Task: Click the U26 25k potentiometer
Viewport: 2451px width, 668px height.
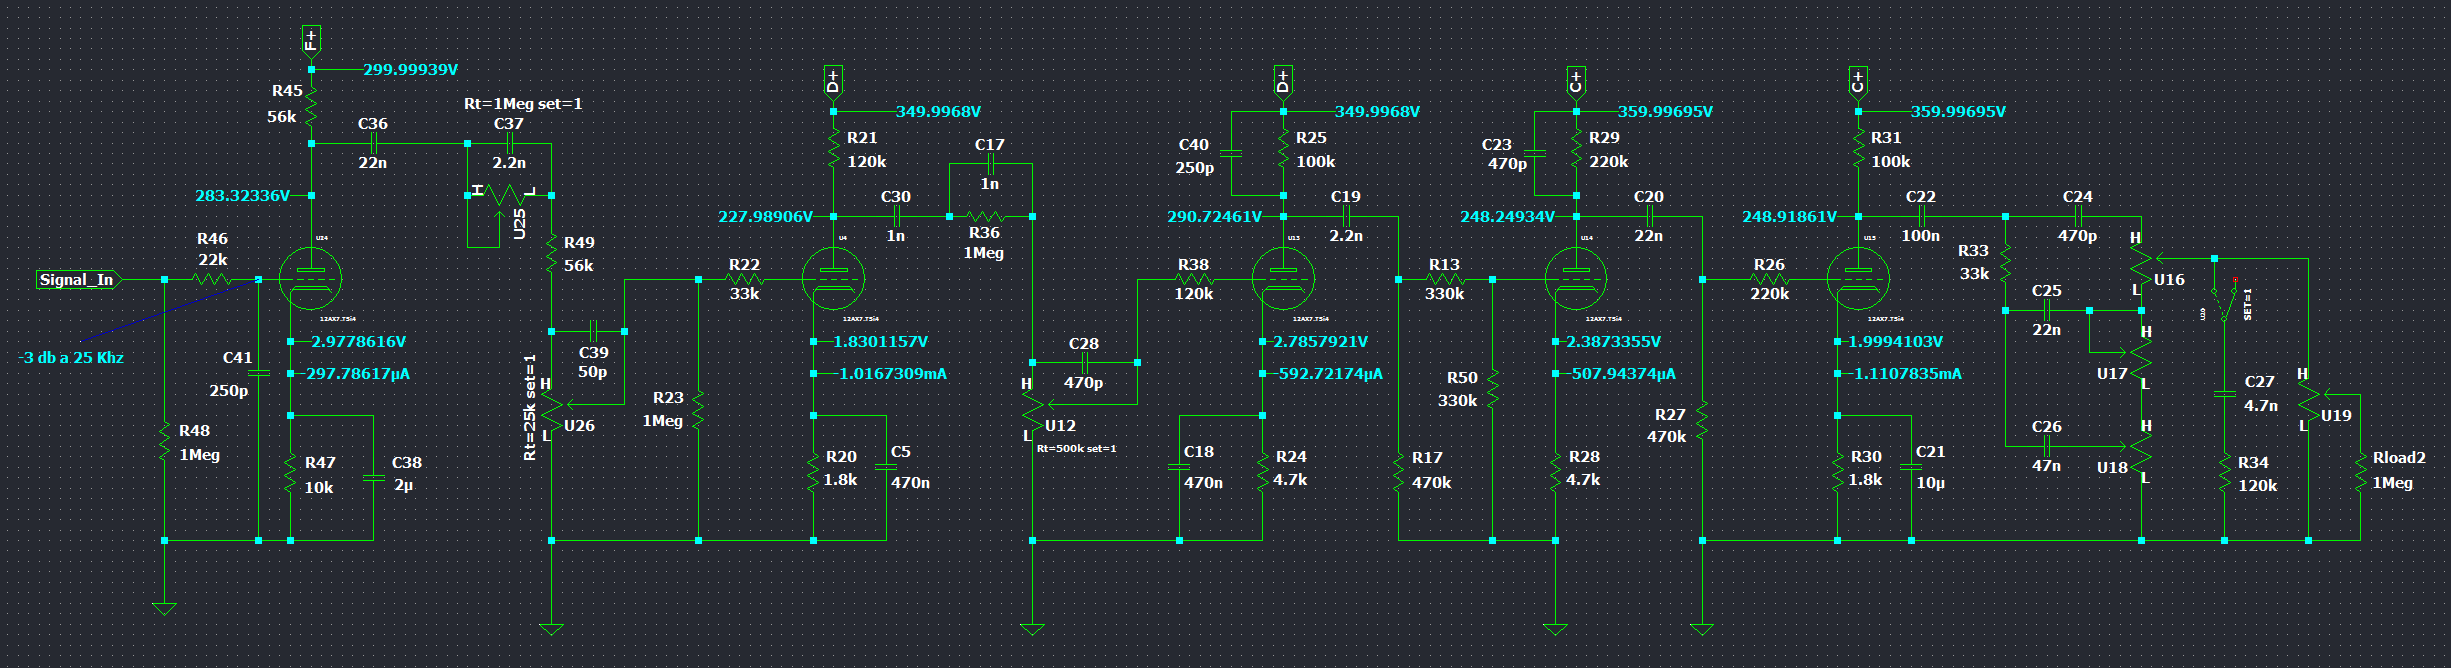Action: tap(551, 407)
